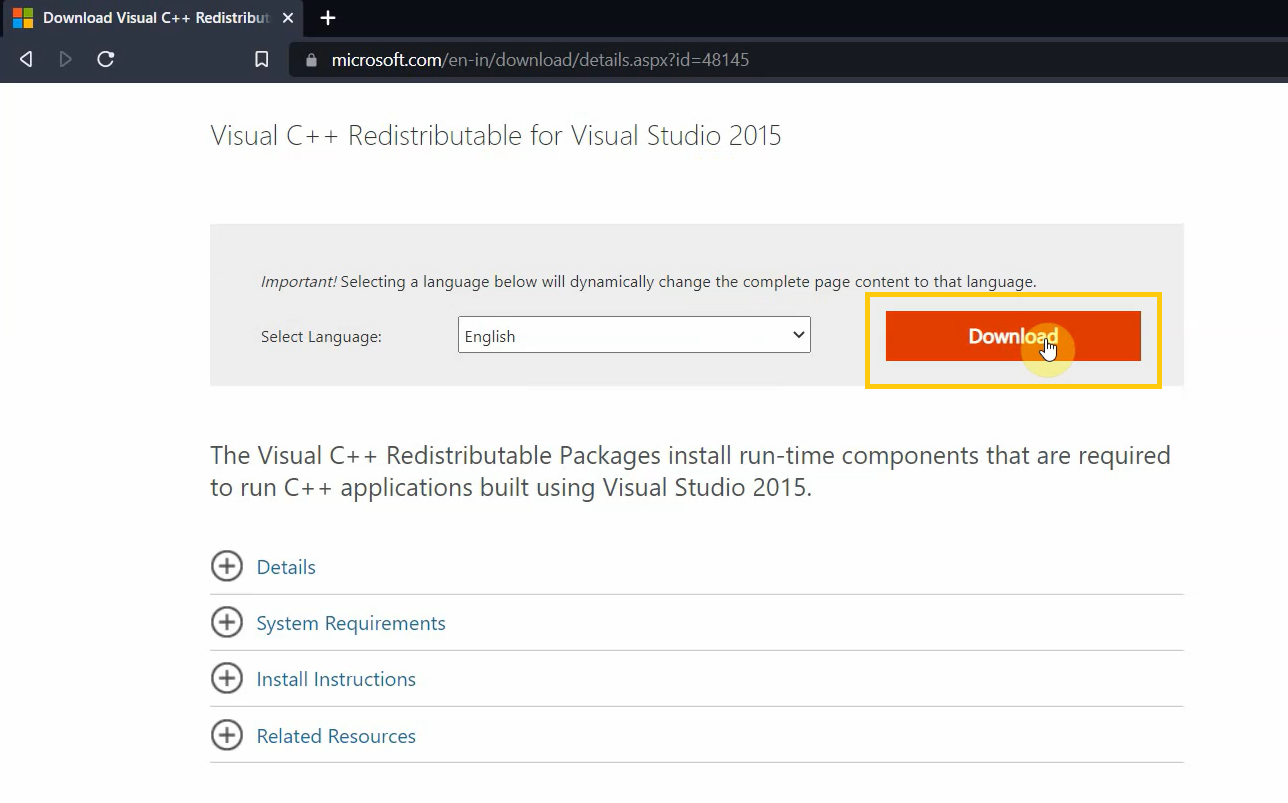Expand Related Resources using its plus icon
1288x803 pixels.
227,736
